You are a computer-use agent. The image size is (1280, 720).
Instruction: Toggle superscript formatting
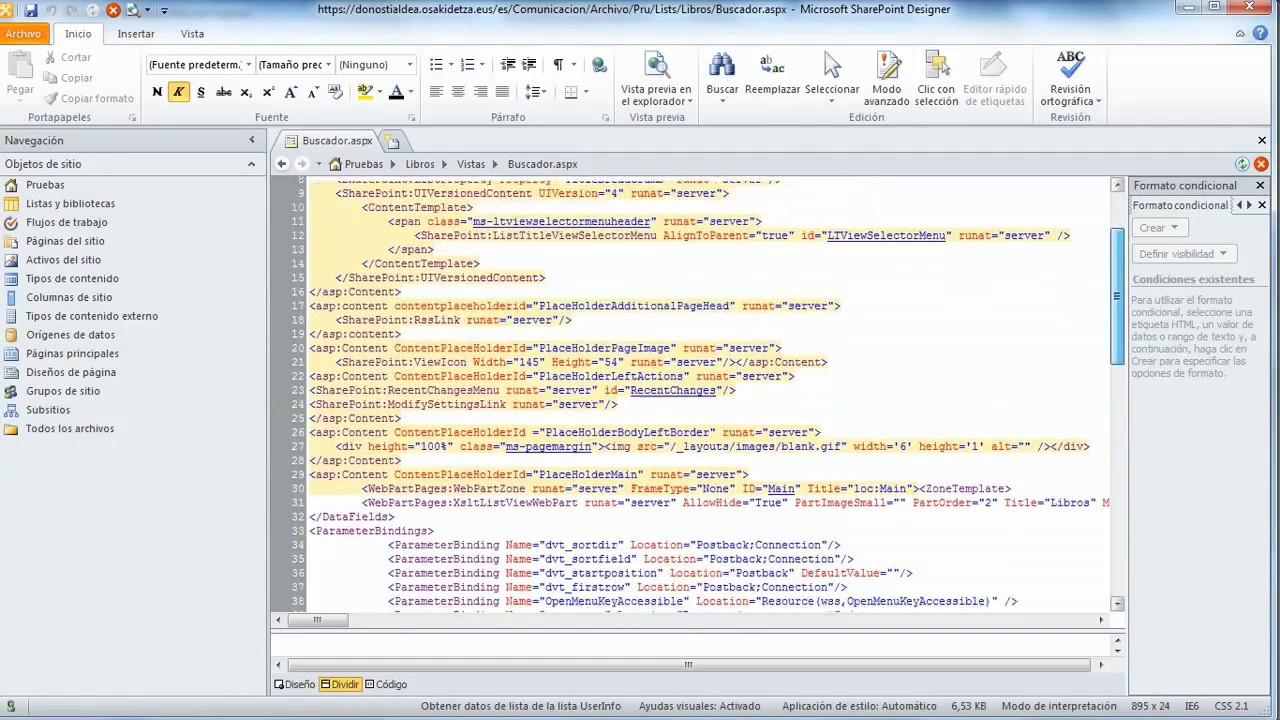click(268, 92)
